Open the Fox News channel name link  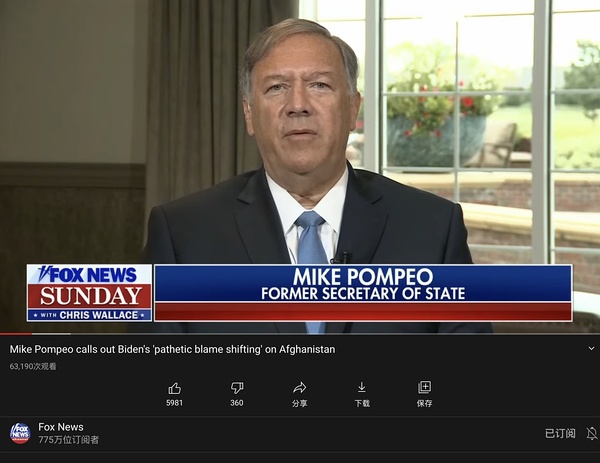tap(61, 427)
